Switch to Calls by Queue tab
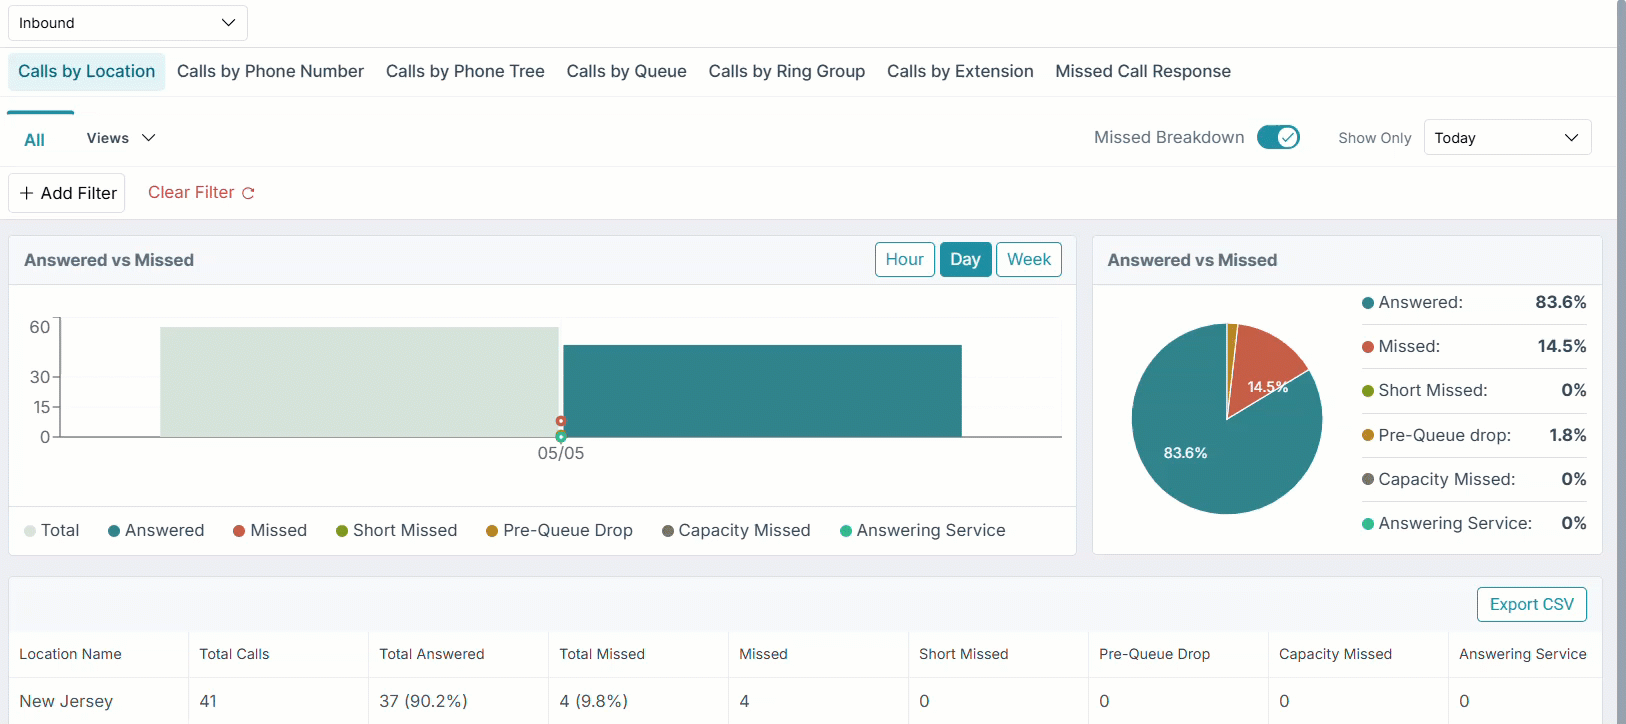The width and height of the screenshot is (1626, 724). [627, 71]
